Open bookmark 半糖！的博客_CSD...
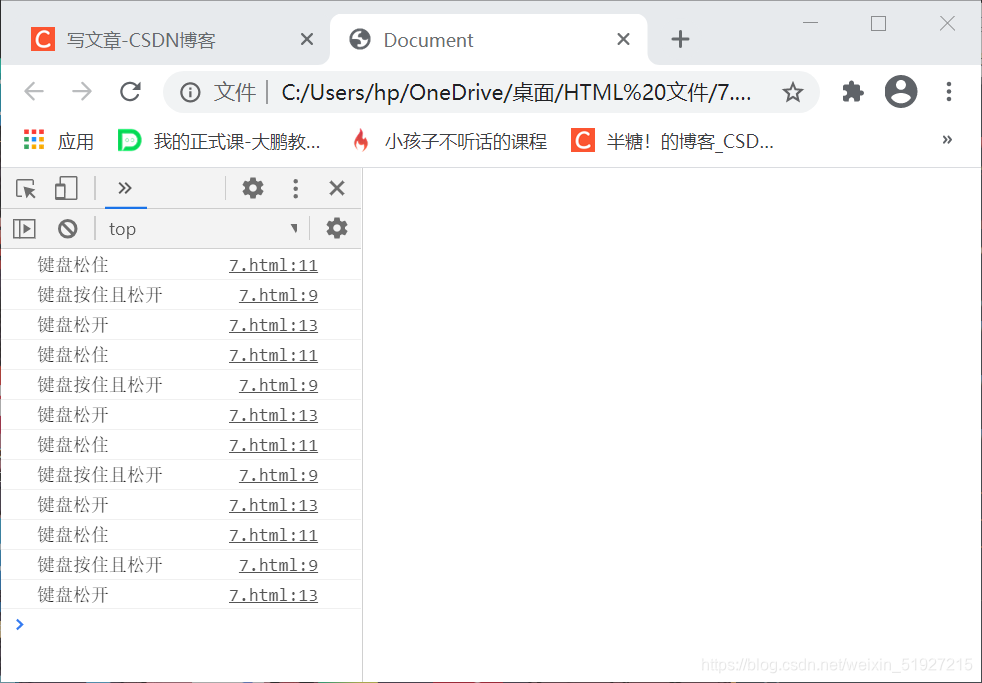The height and width of the screenshot is (683, 982). tap(673, 141)
